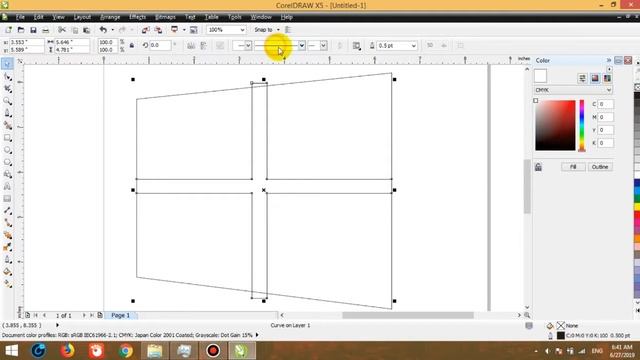640x360 pixels.
Task: Open the Bitmaps menu
Action: pos(165,17)
